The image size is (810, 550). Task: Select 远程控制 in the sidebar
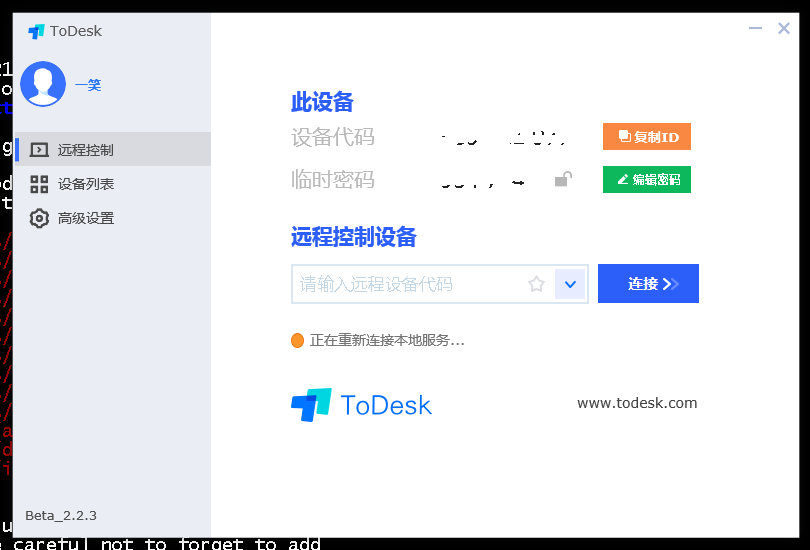[x=113, y=149]
